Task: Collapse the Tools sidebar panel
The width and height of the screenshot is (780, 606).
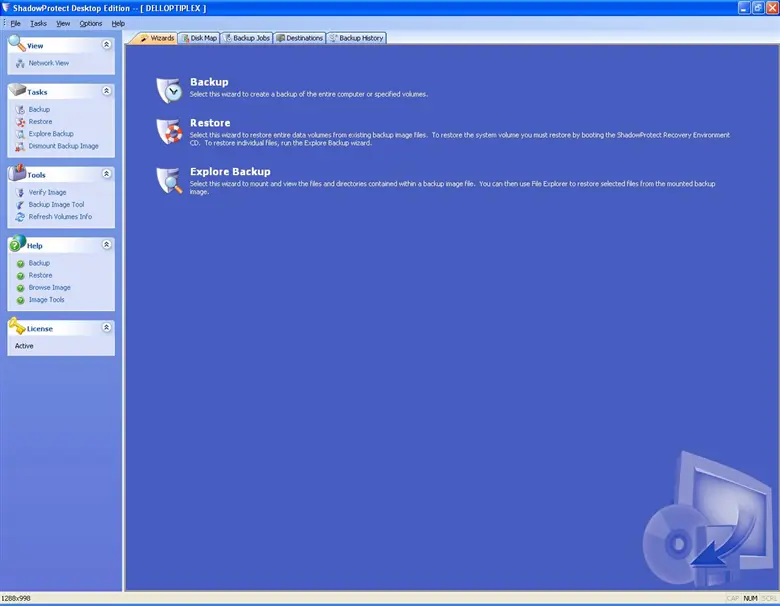Action: tap(106, 174)
